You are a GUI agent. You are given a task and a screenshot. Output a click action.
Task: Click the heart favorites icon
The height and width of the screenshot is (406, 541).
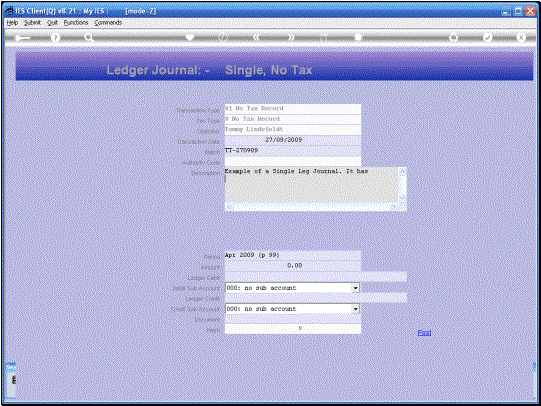(x=190, y=37)
